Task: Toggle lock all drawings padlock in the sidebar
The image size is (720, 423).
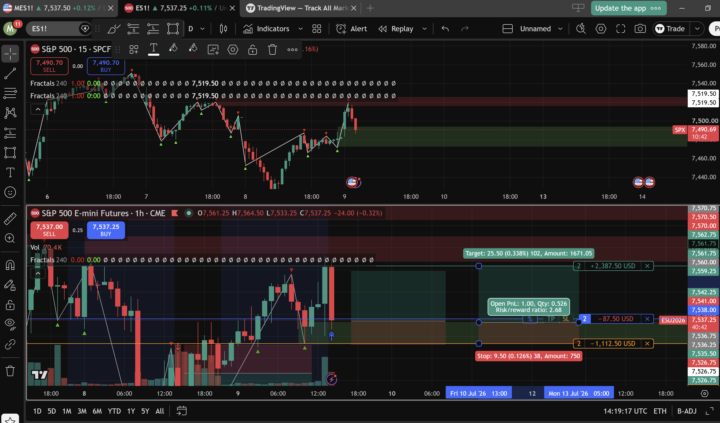Action: (10, 305)
